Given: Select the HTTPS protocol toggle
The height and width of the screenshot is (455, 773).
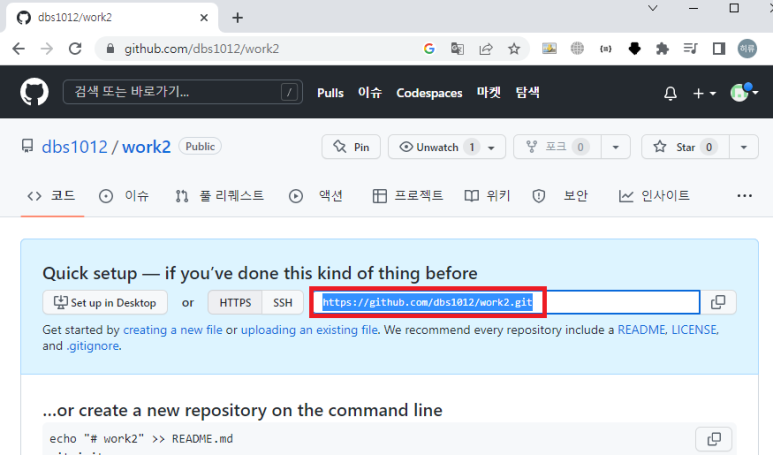Looking at the screenshot, I should coord(235,302).
